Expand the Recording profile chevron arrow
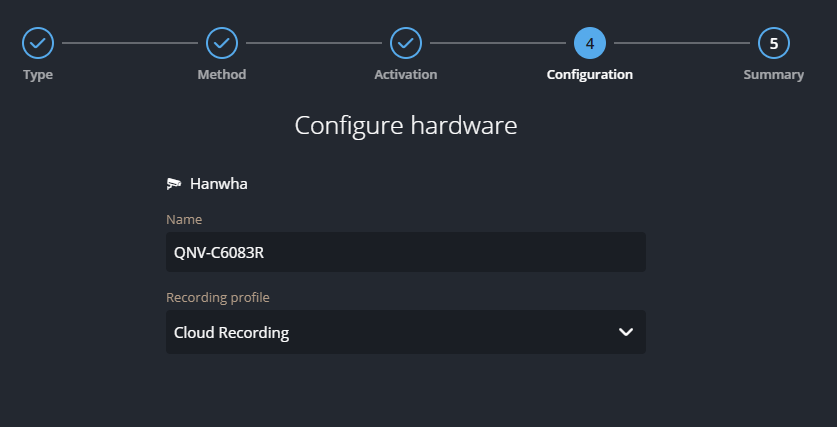837x427 pixels. (626, 332)
